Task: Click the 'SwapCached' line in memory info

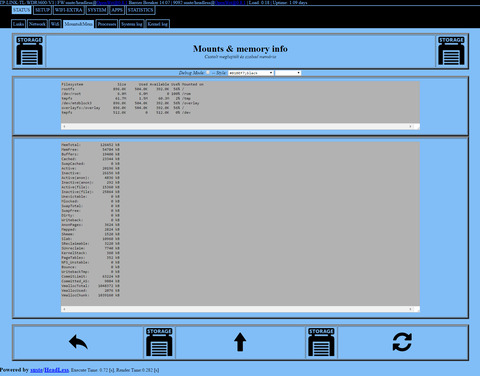Action: pos(90,164)
